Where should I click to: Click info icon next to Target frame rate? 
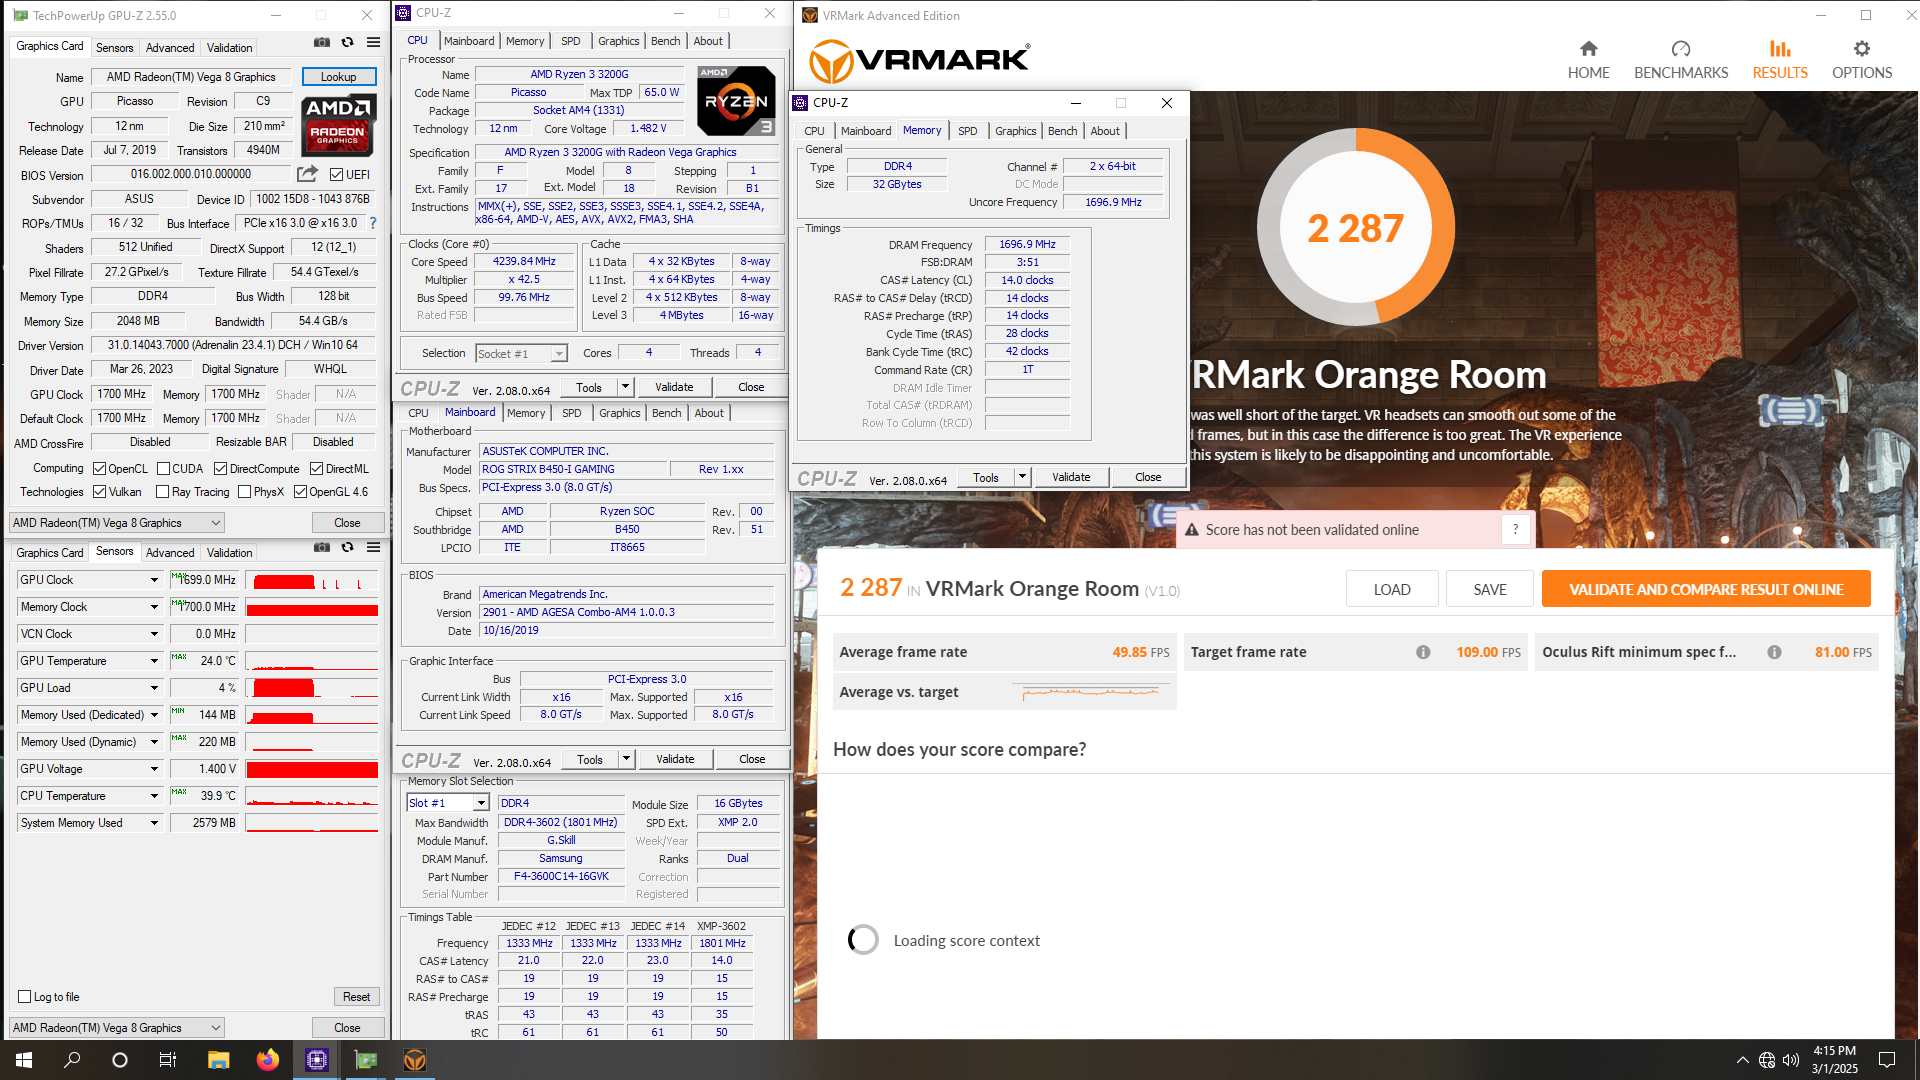pos(1422,652)
